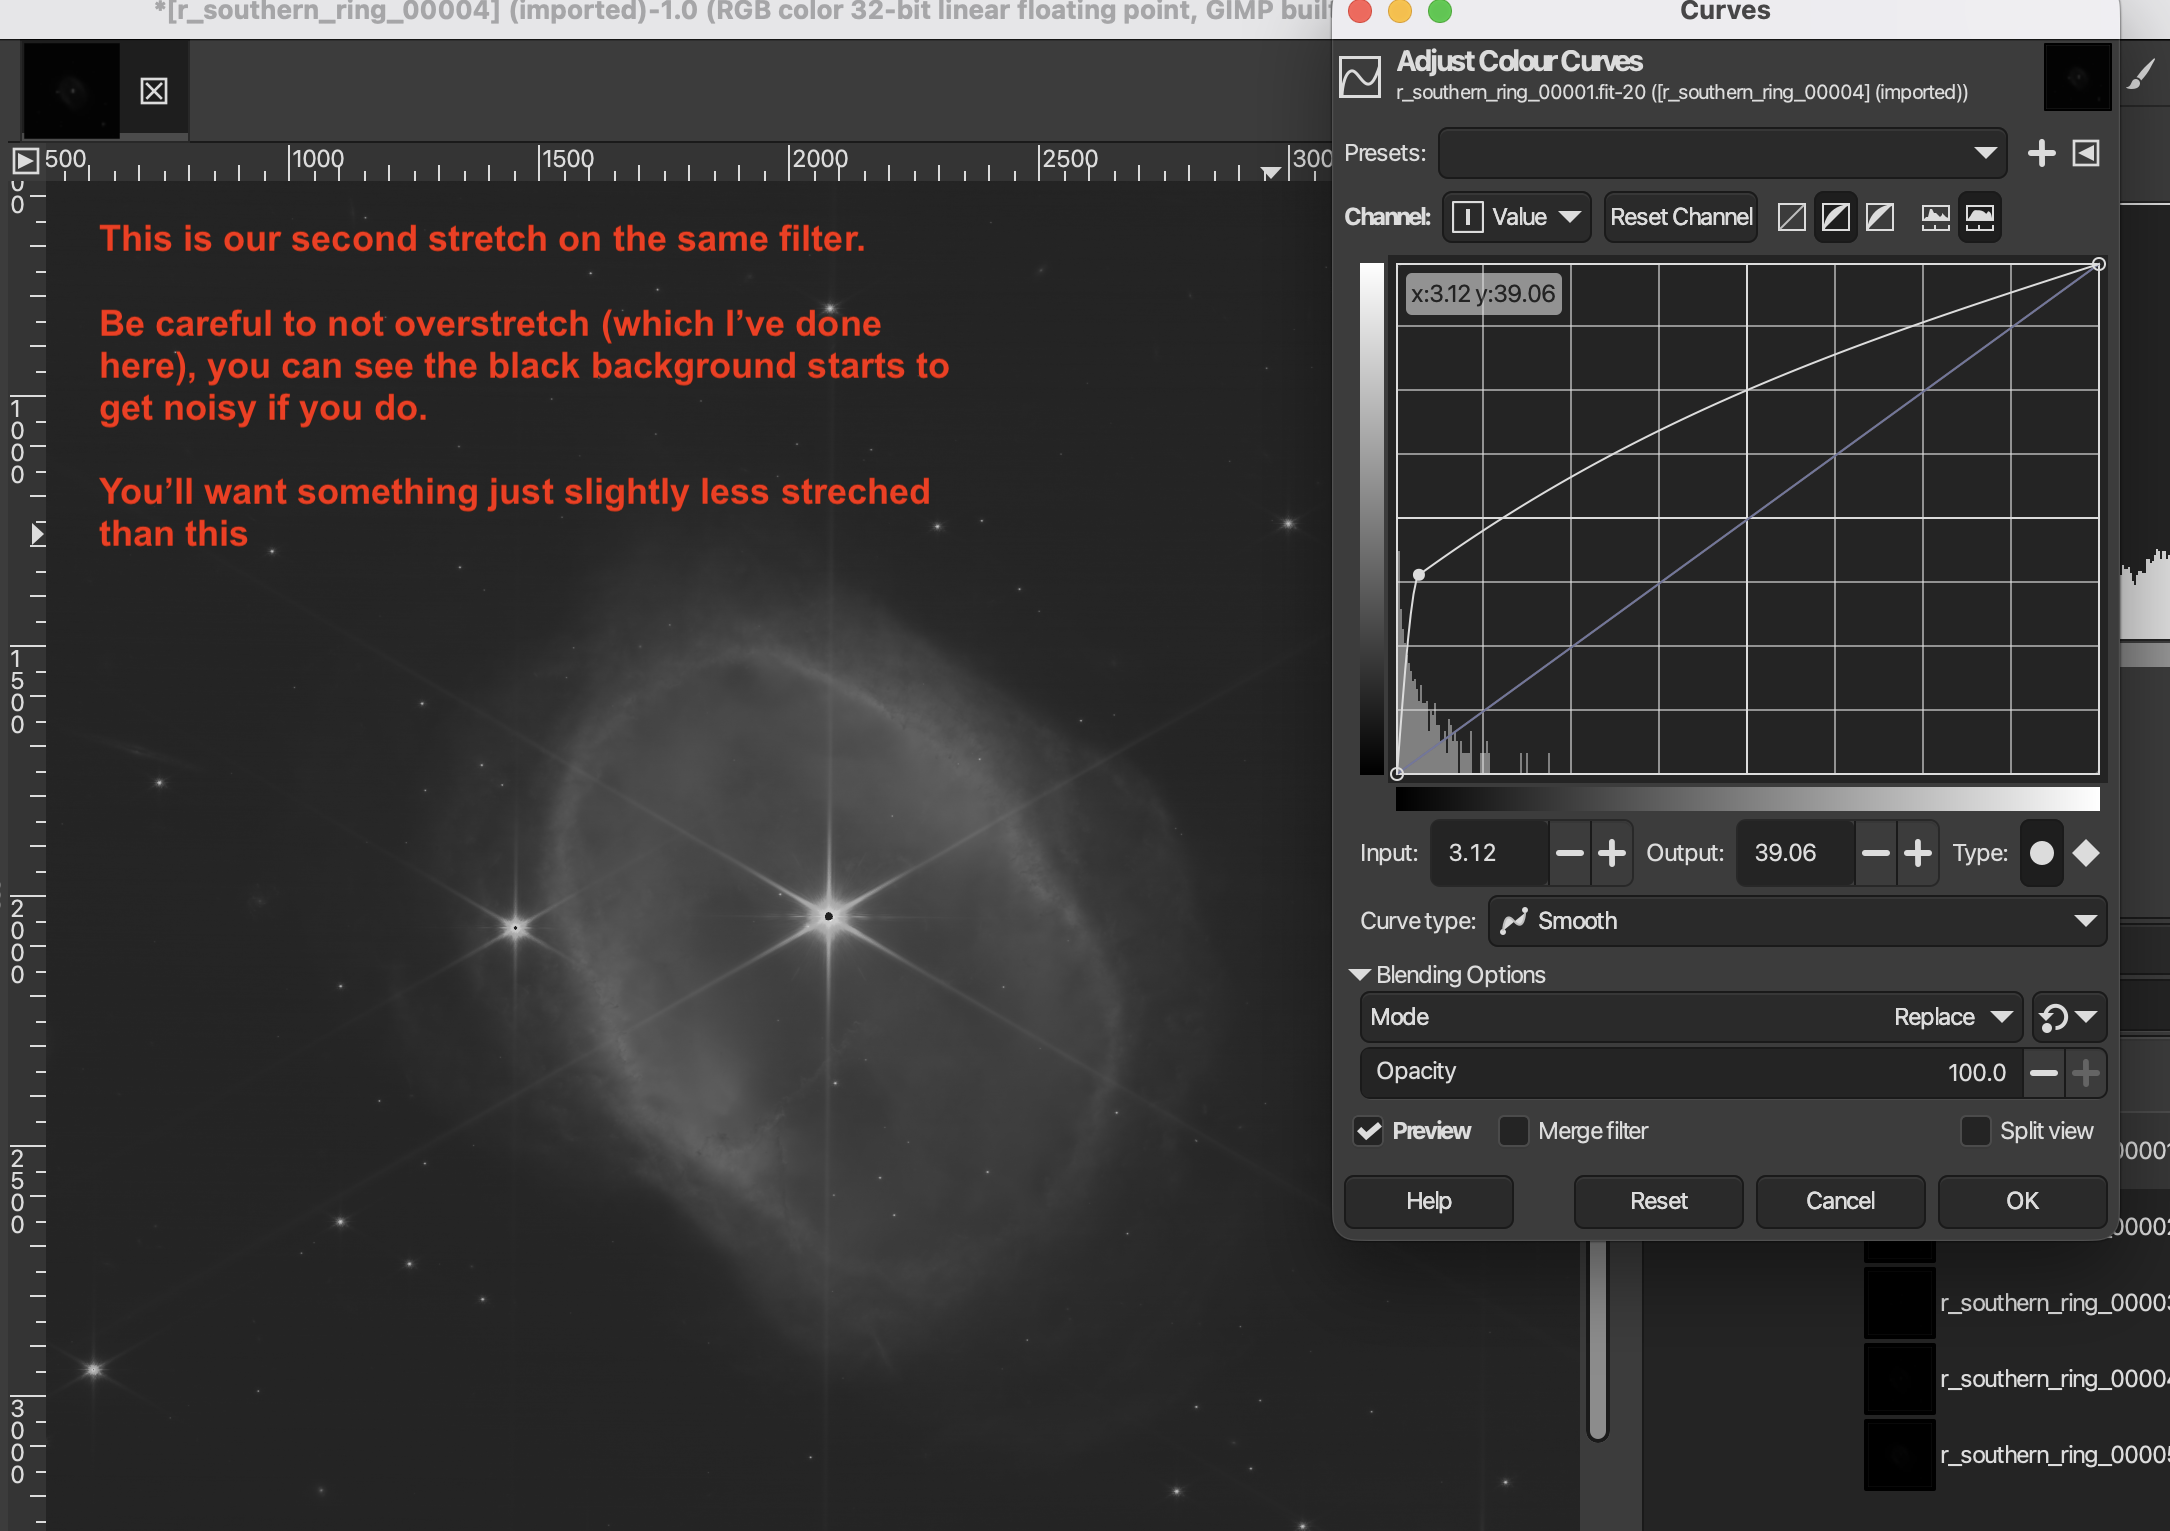The width and height of the screenshot is (2170, 1531).
Task: Click OK to apply the curves
Action: (x=2021, y=1201)
